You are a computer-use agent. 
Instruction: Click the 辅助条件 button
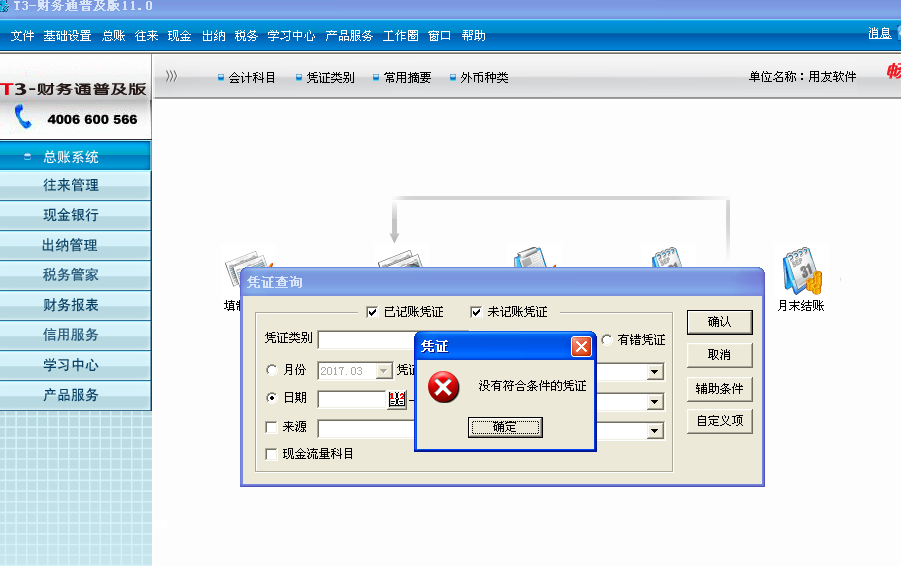click(719, 388)
